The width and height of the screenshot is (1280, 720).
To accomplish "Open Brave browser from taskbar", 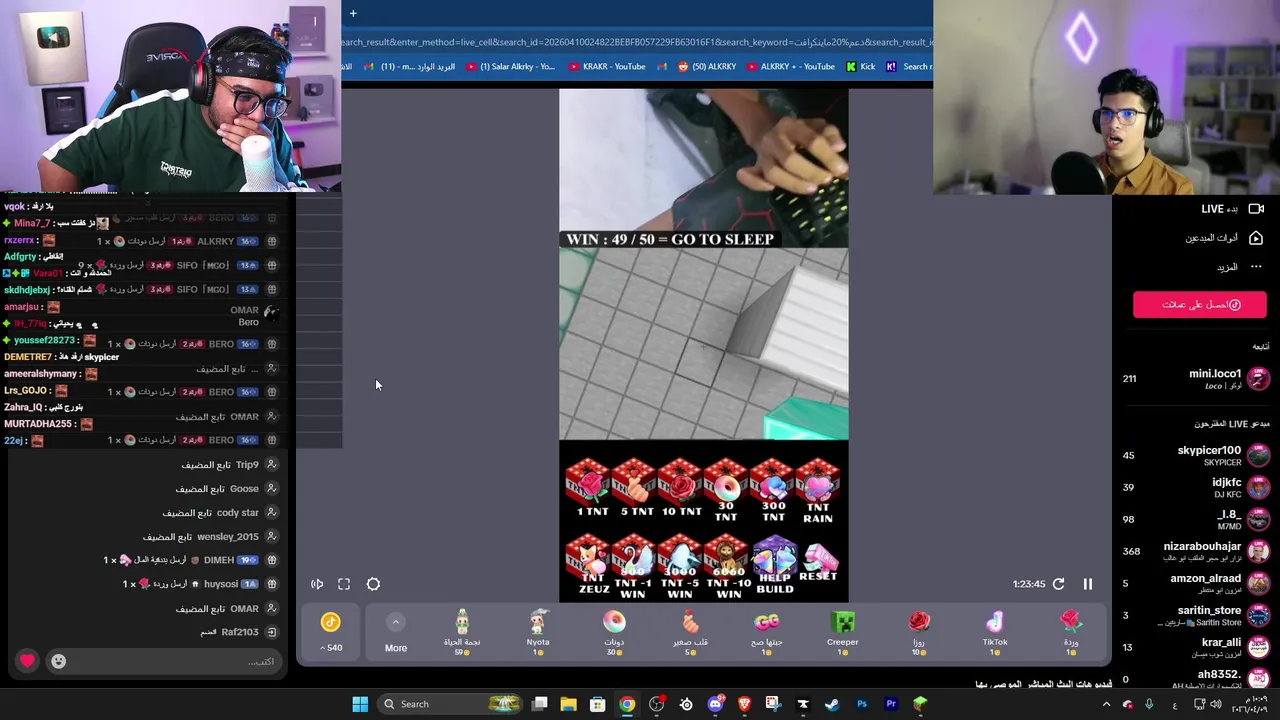I will [744, 704].
